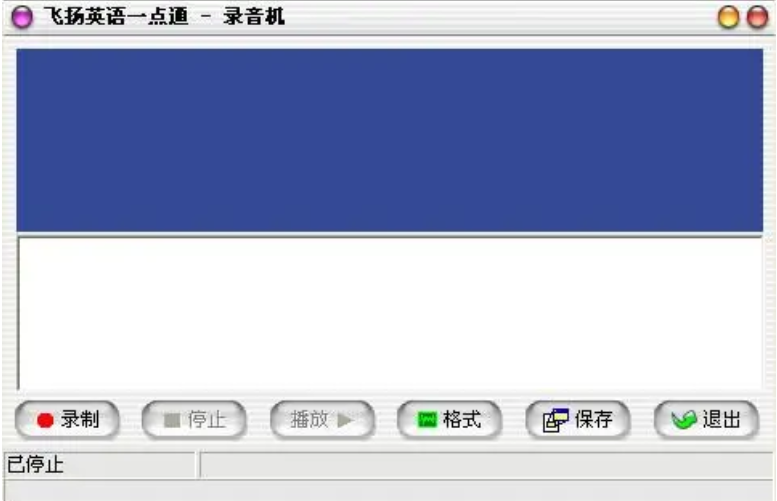Open audio settings via 格式 label
The height and width of the screenshot is (501, 777).
(x=462, y=420)
